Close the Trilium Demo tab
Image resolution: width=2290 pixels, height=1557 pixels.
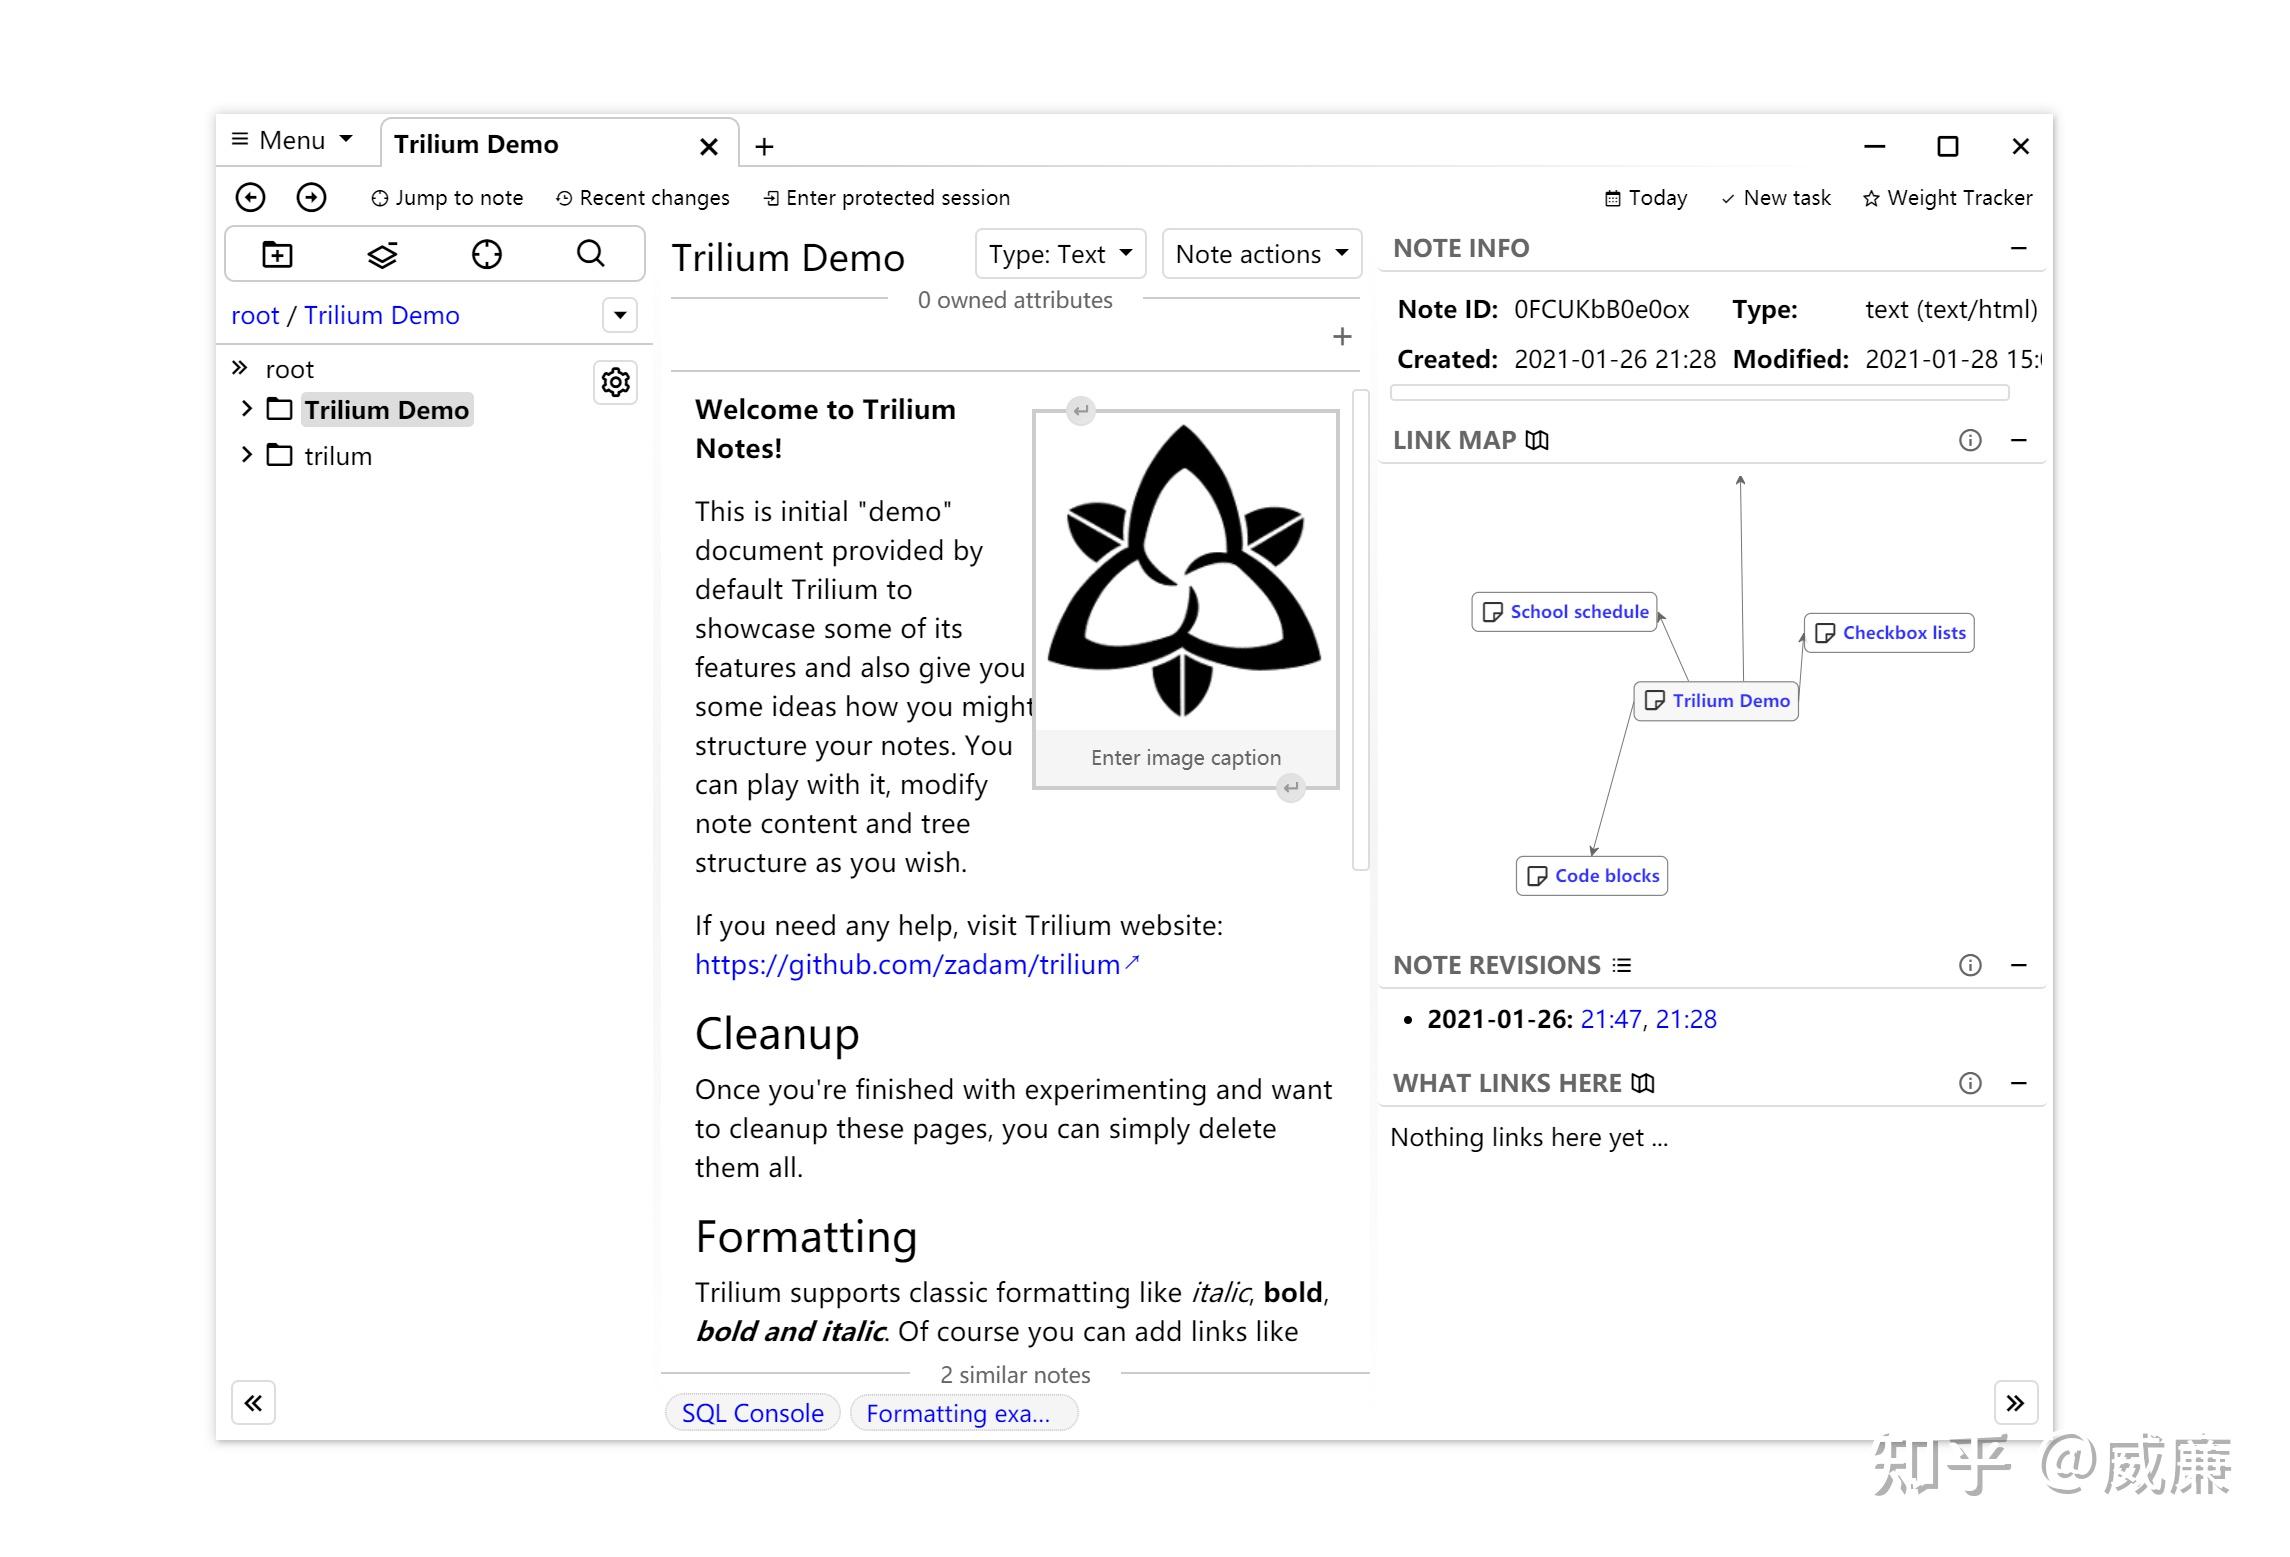coord(709,147)
